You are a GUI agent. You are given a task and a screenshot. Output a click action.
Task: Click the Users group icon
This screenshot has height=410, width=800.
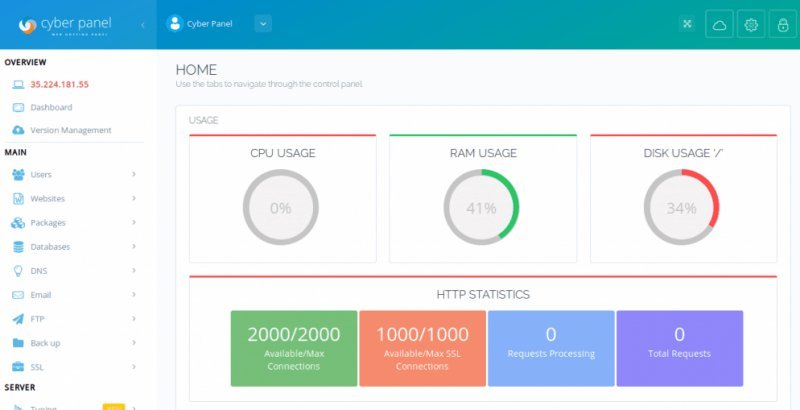(18, 174)
